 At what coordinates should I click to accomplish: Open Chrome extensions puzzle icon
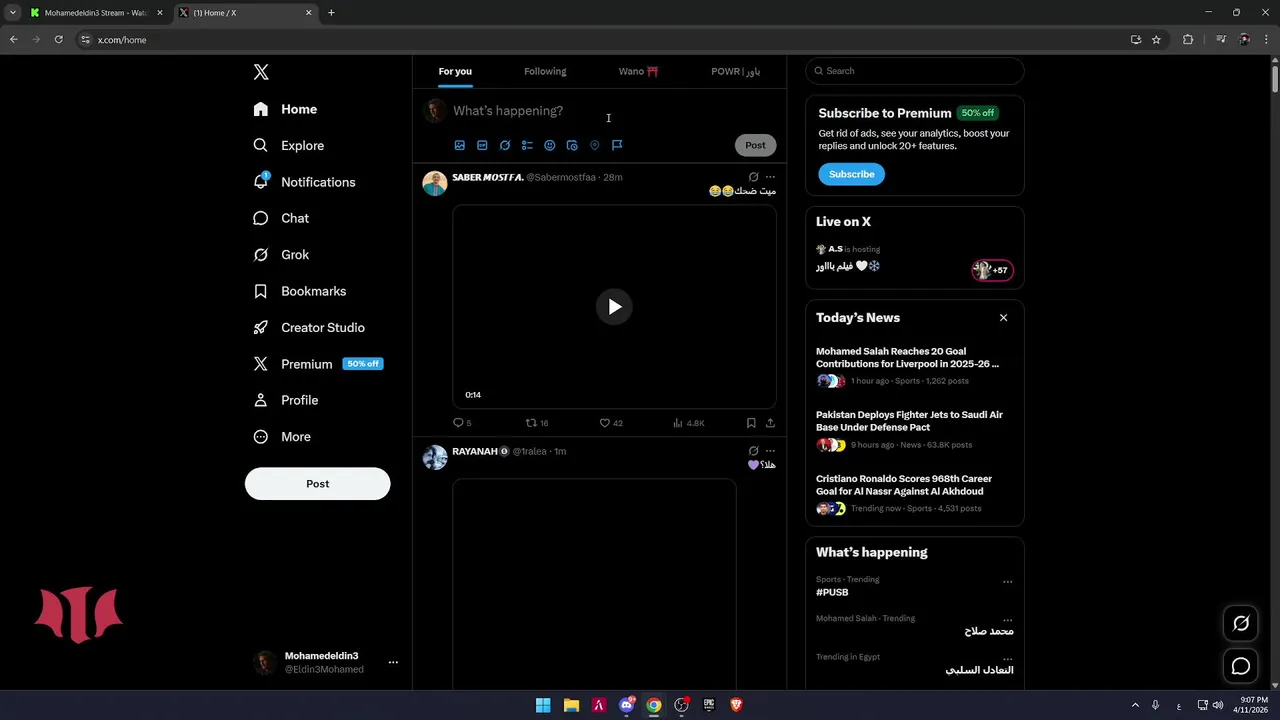[x=1188, y=40]
